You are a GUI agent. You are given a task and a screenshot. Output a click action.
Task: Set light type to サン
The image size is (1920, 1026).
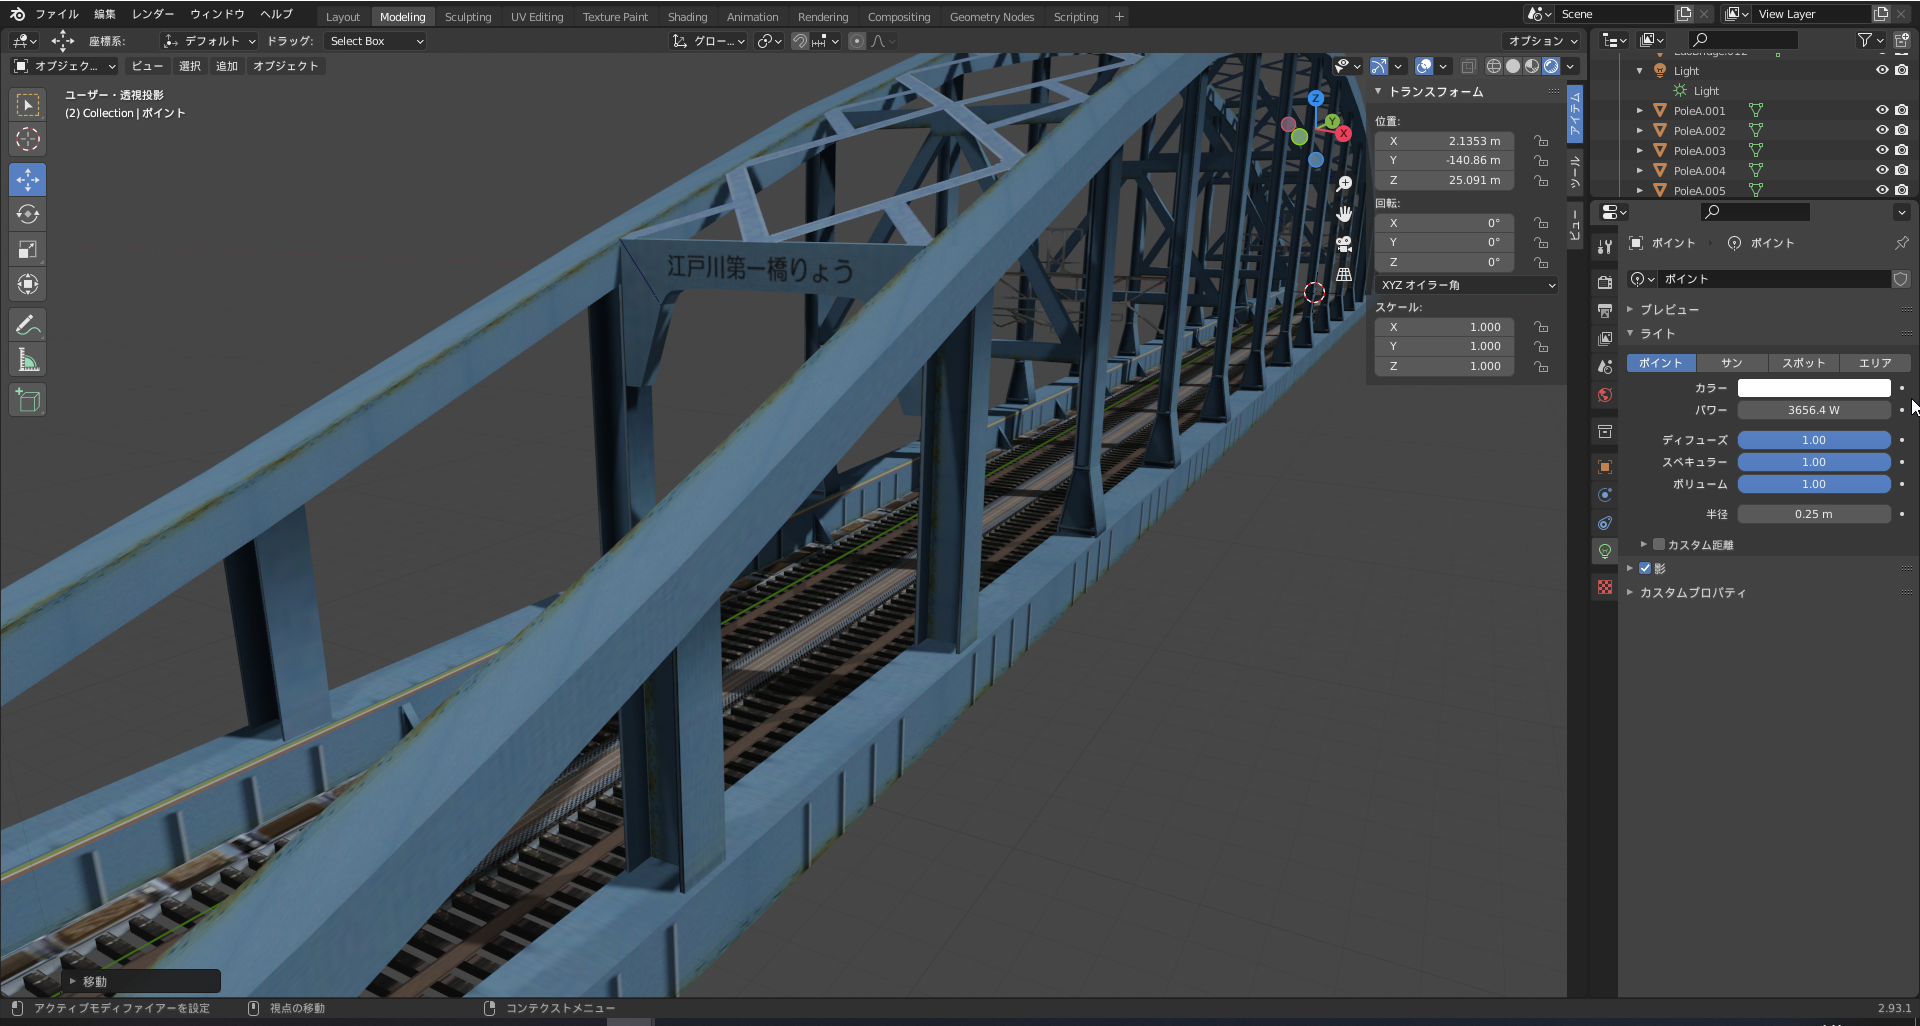[1731, 363]
